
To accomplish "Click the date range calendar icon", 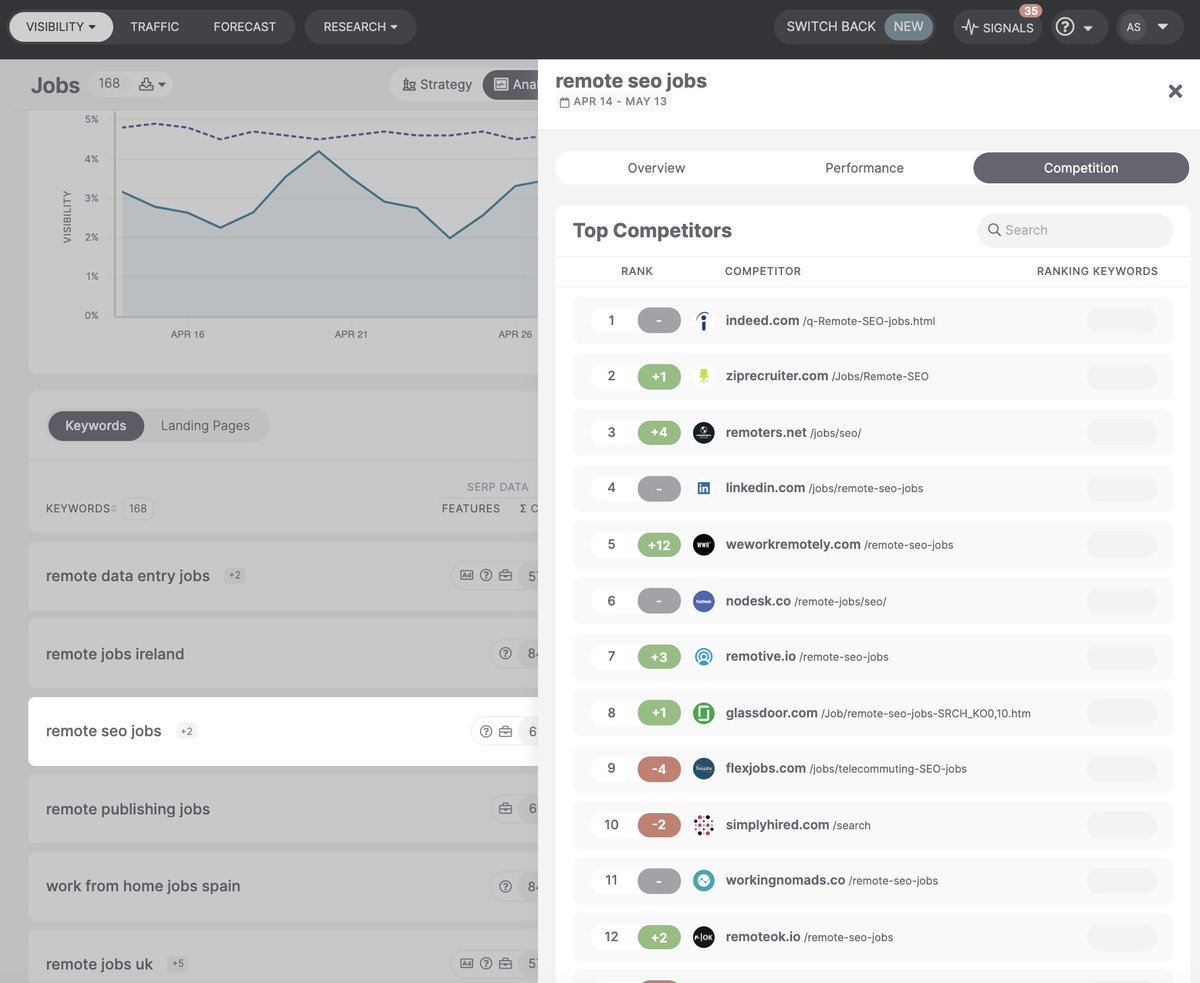I will coord(564,102).
